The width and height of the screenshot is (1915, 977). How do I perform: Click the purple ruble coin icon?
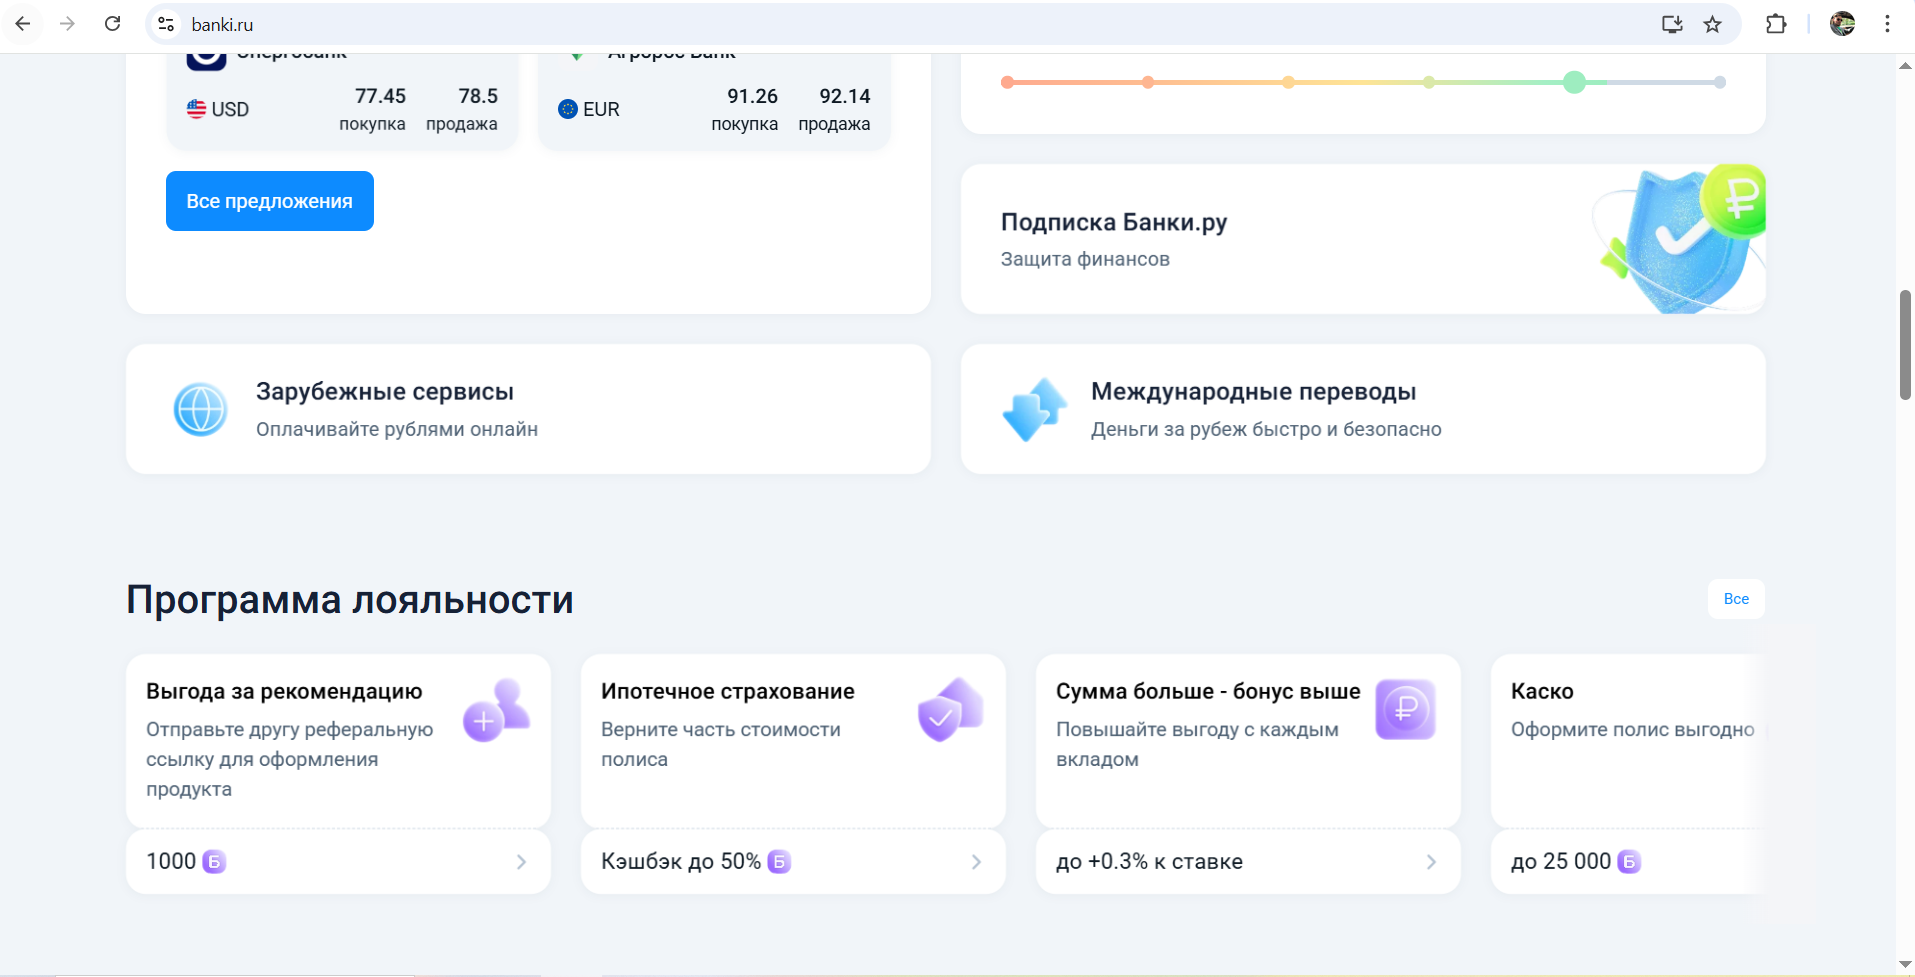click(1405, 710)
